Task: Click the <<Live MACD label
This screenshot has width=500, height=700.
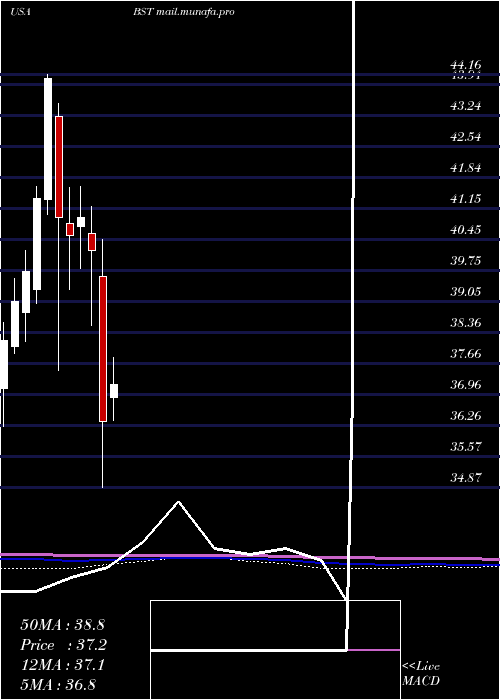Action: click(421, 674)
